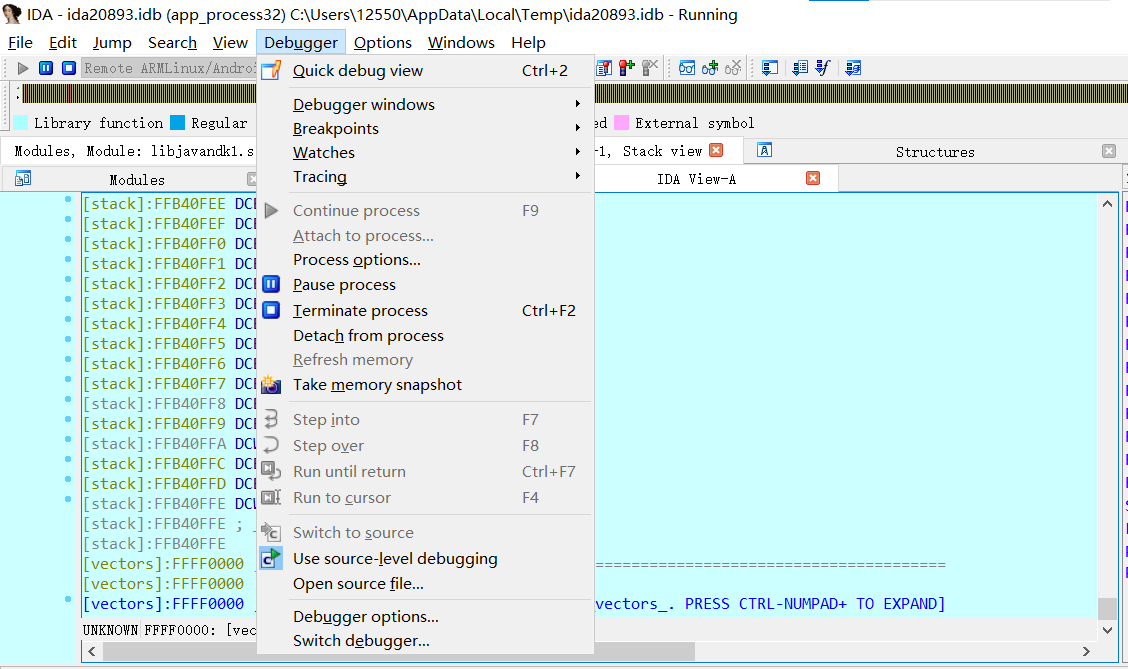Screen dimensions: 1128x669
Task: Click the add breakpoint toolbar icon
Action: coord(627,68)
